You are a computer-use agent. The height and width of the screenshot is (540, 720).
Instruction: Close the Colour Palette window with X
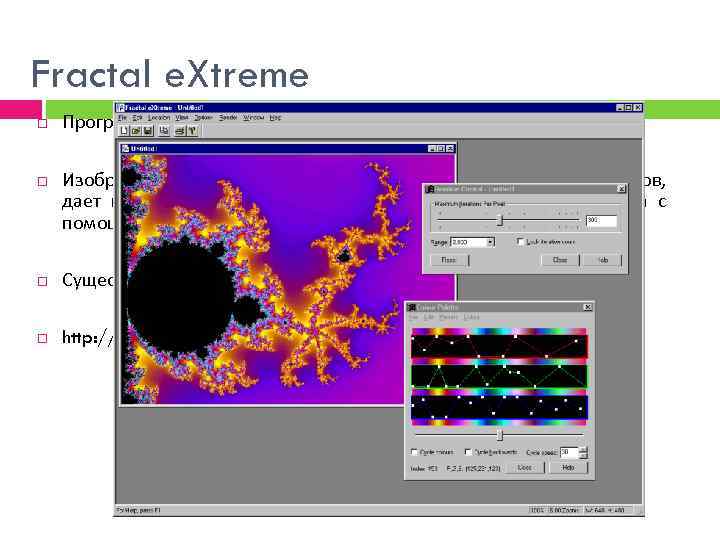(588, 307)
